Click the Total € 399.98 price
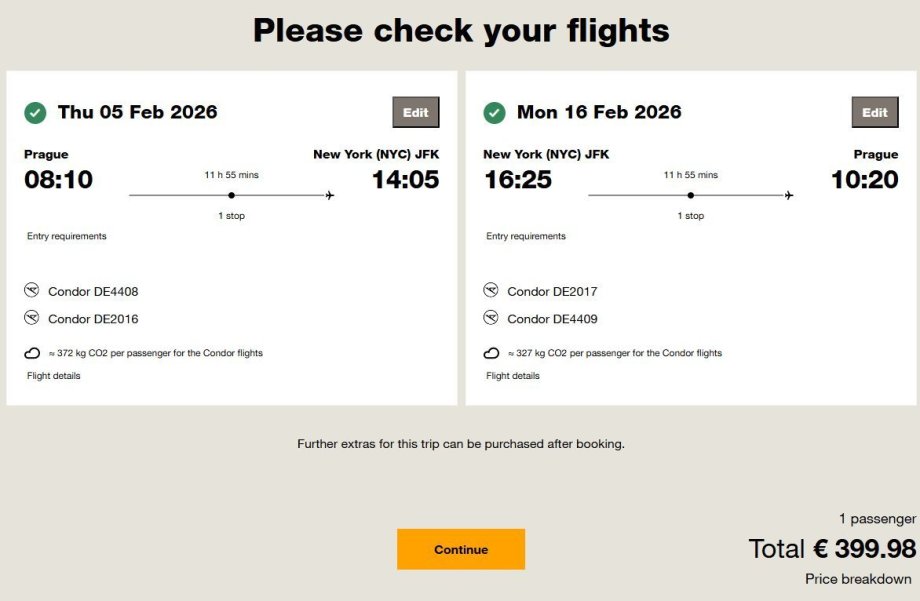 [x=832, y=549]
